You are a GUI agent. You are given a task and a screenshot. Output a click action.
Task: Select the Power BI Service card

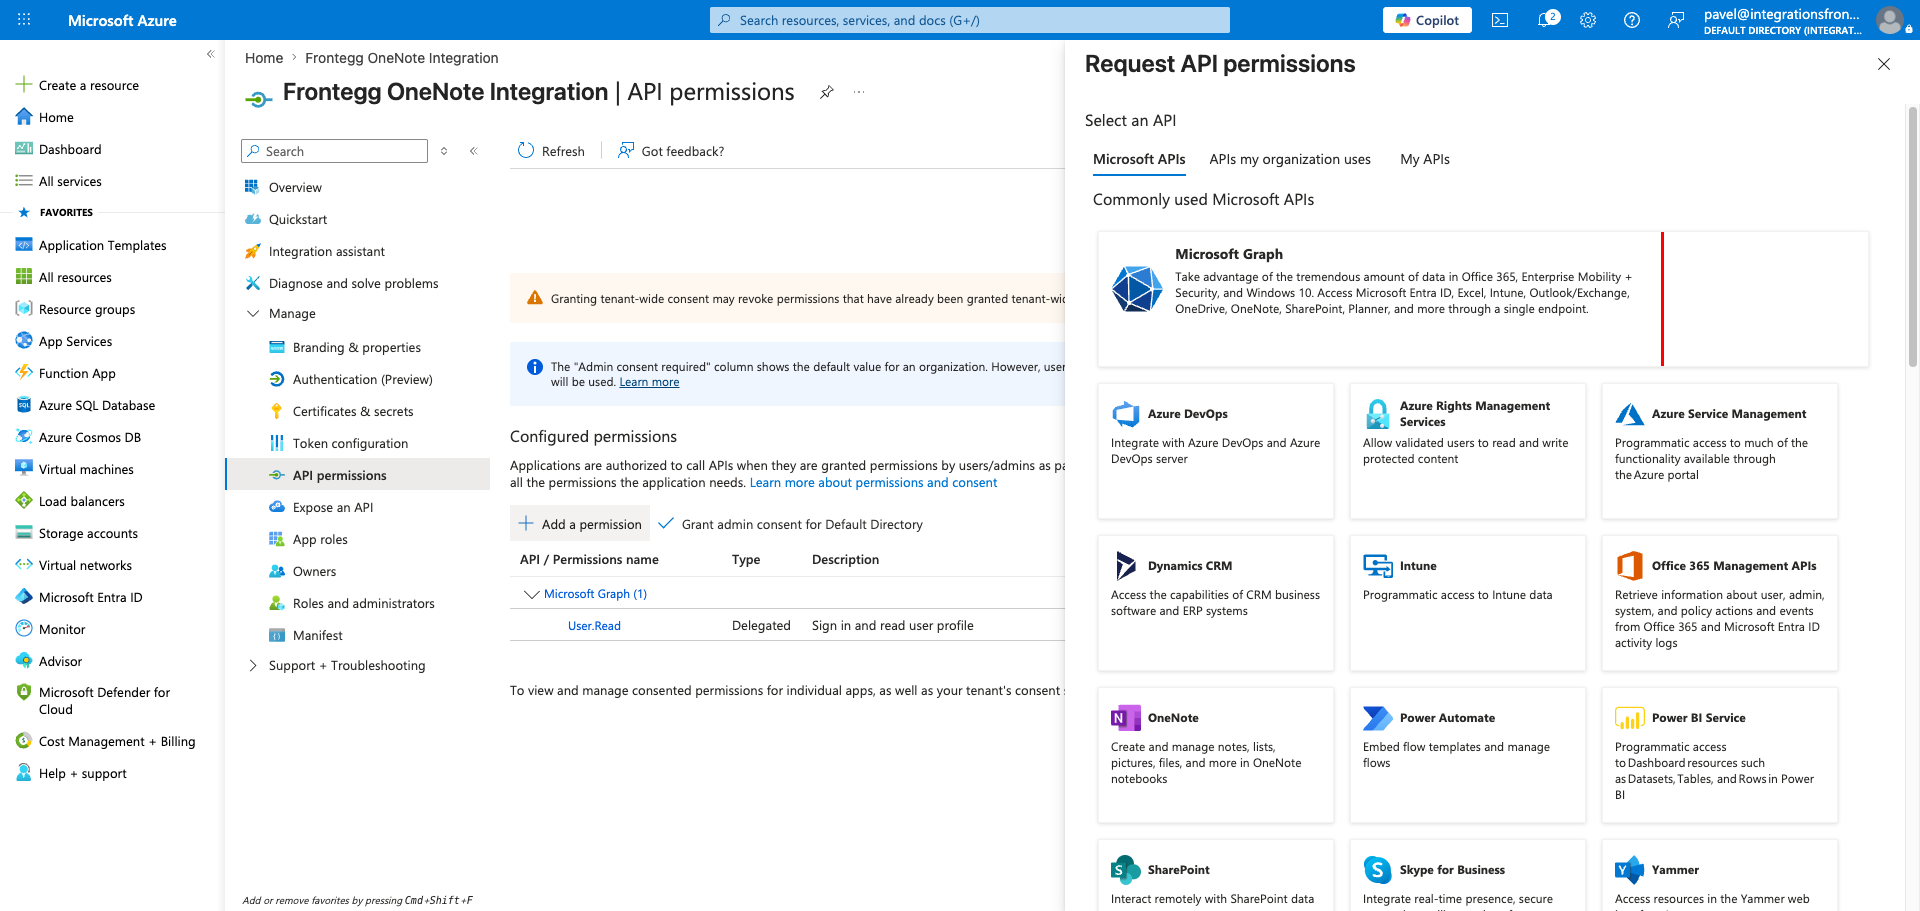click(x=1720, y=755)
